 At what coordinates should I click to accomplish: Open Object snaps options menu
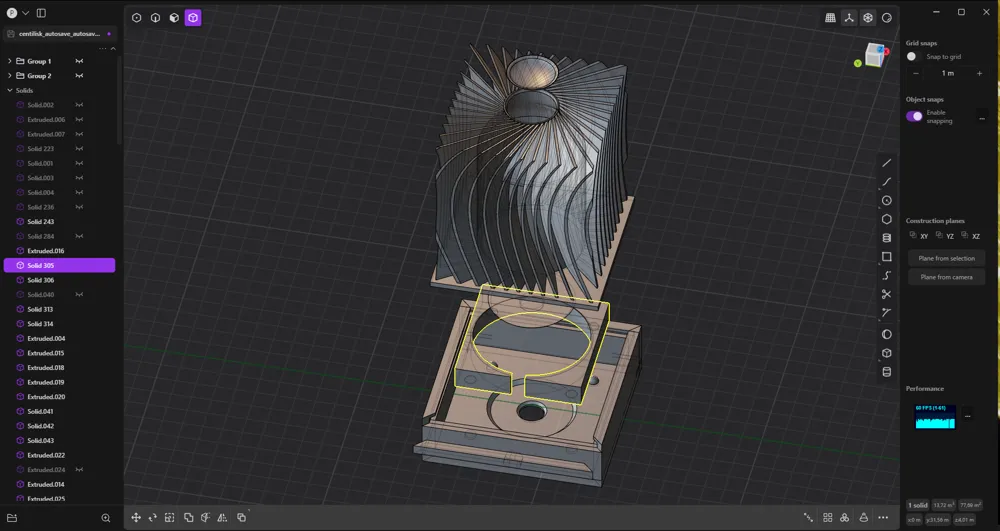point(982,117)
